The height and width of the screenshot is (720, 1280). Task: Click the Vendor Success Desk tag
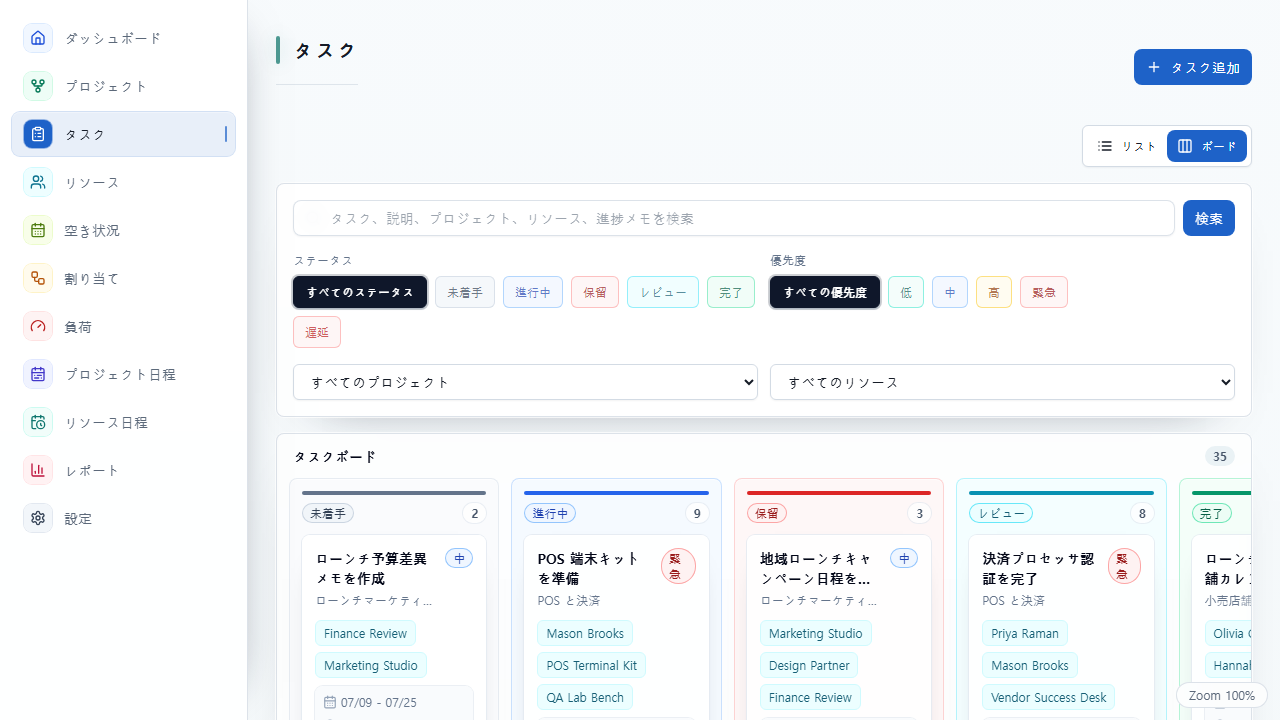[x=1049, y=697]
